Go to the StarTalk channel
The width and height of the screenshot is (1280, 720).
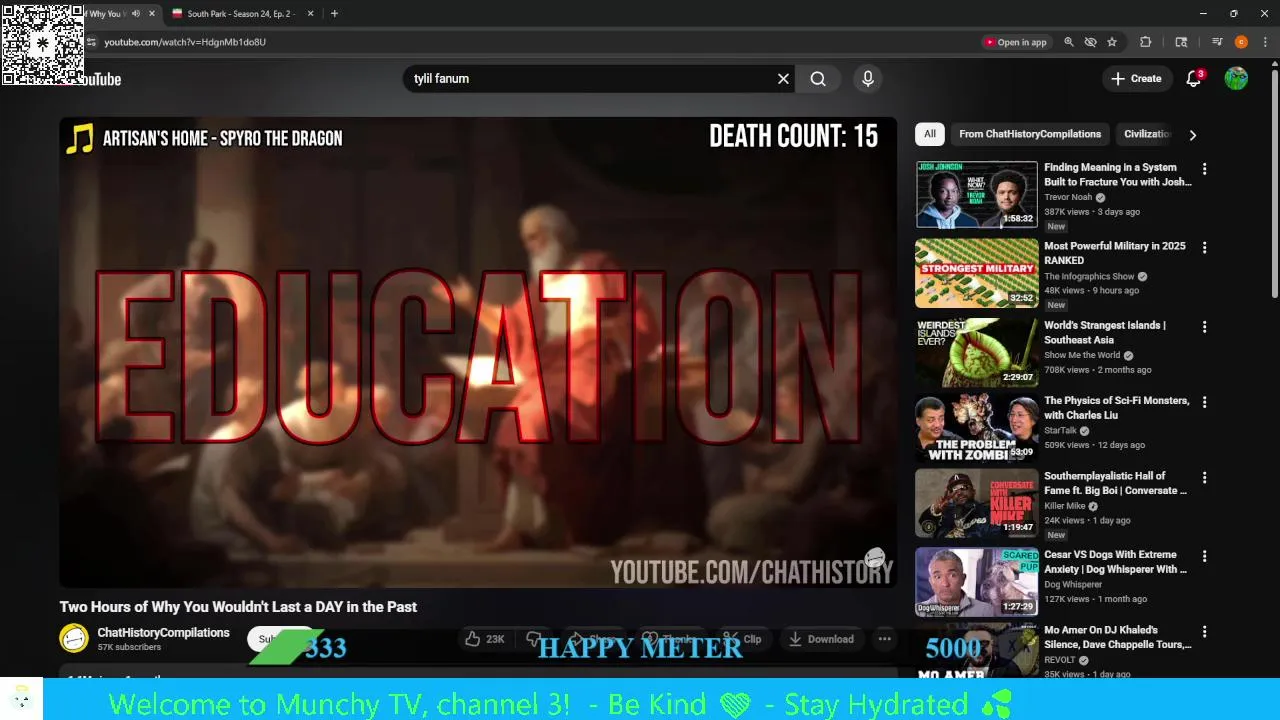pyautogui.click(x=1060, y=431)
